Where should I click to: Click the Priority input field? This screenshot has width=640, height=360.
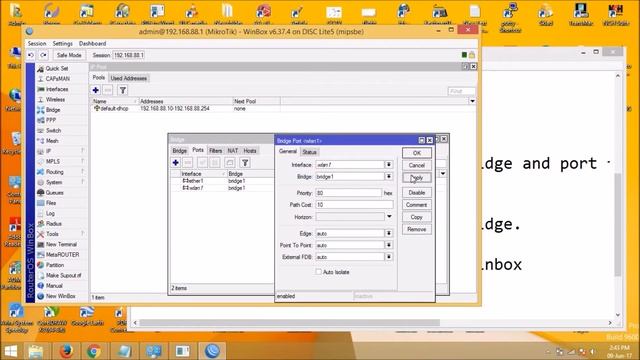349,193
